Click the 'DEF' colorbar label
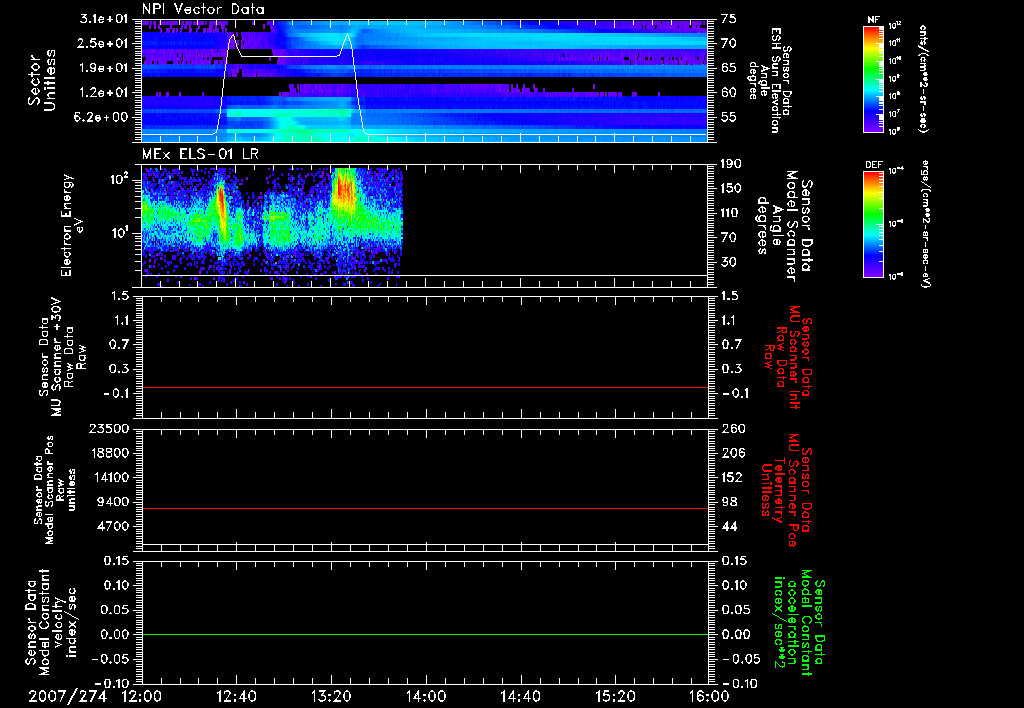 [874, 165]
